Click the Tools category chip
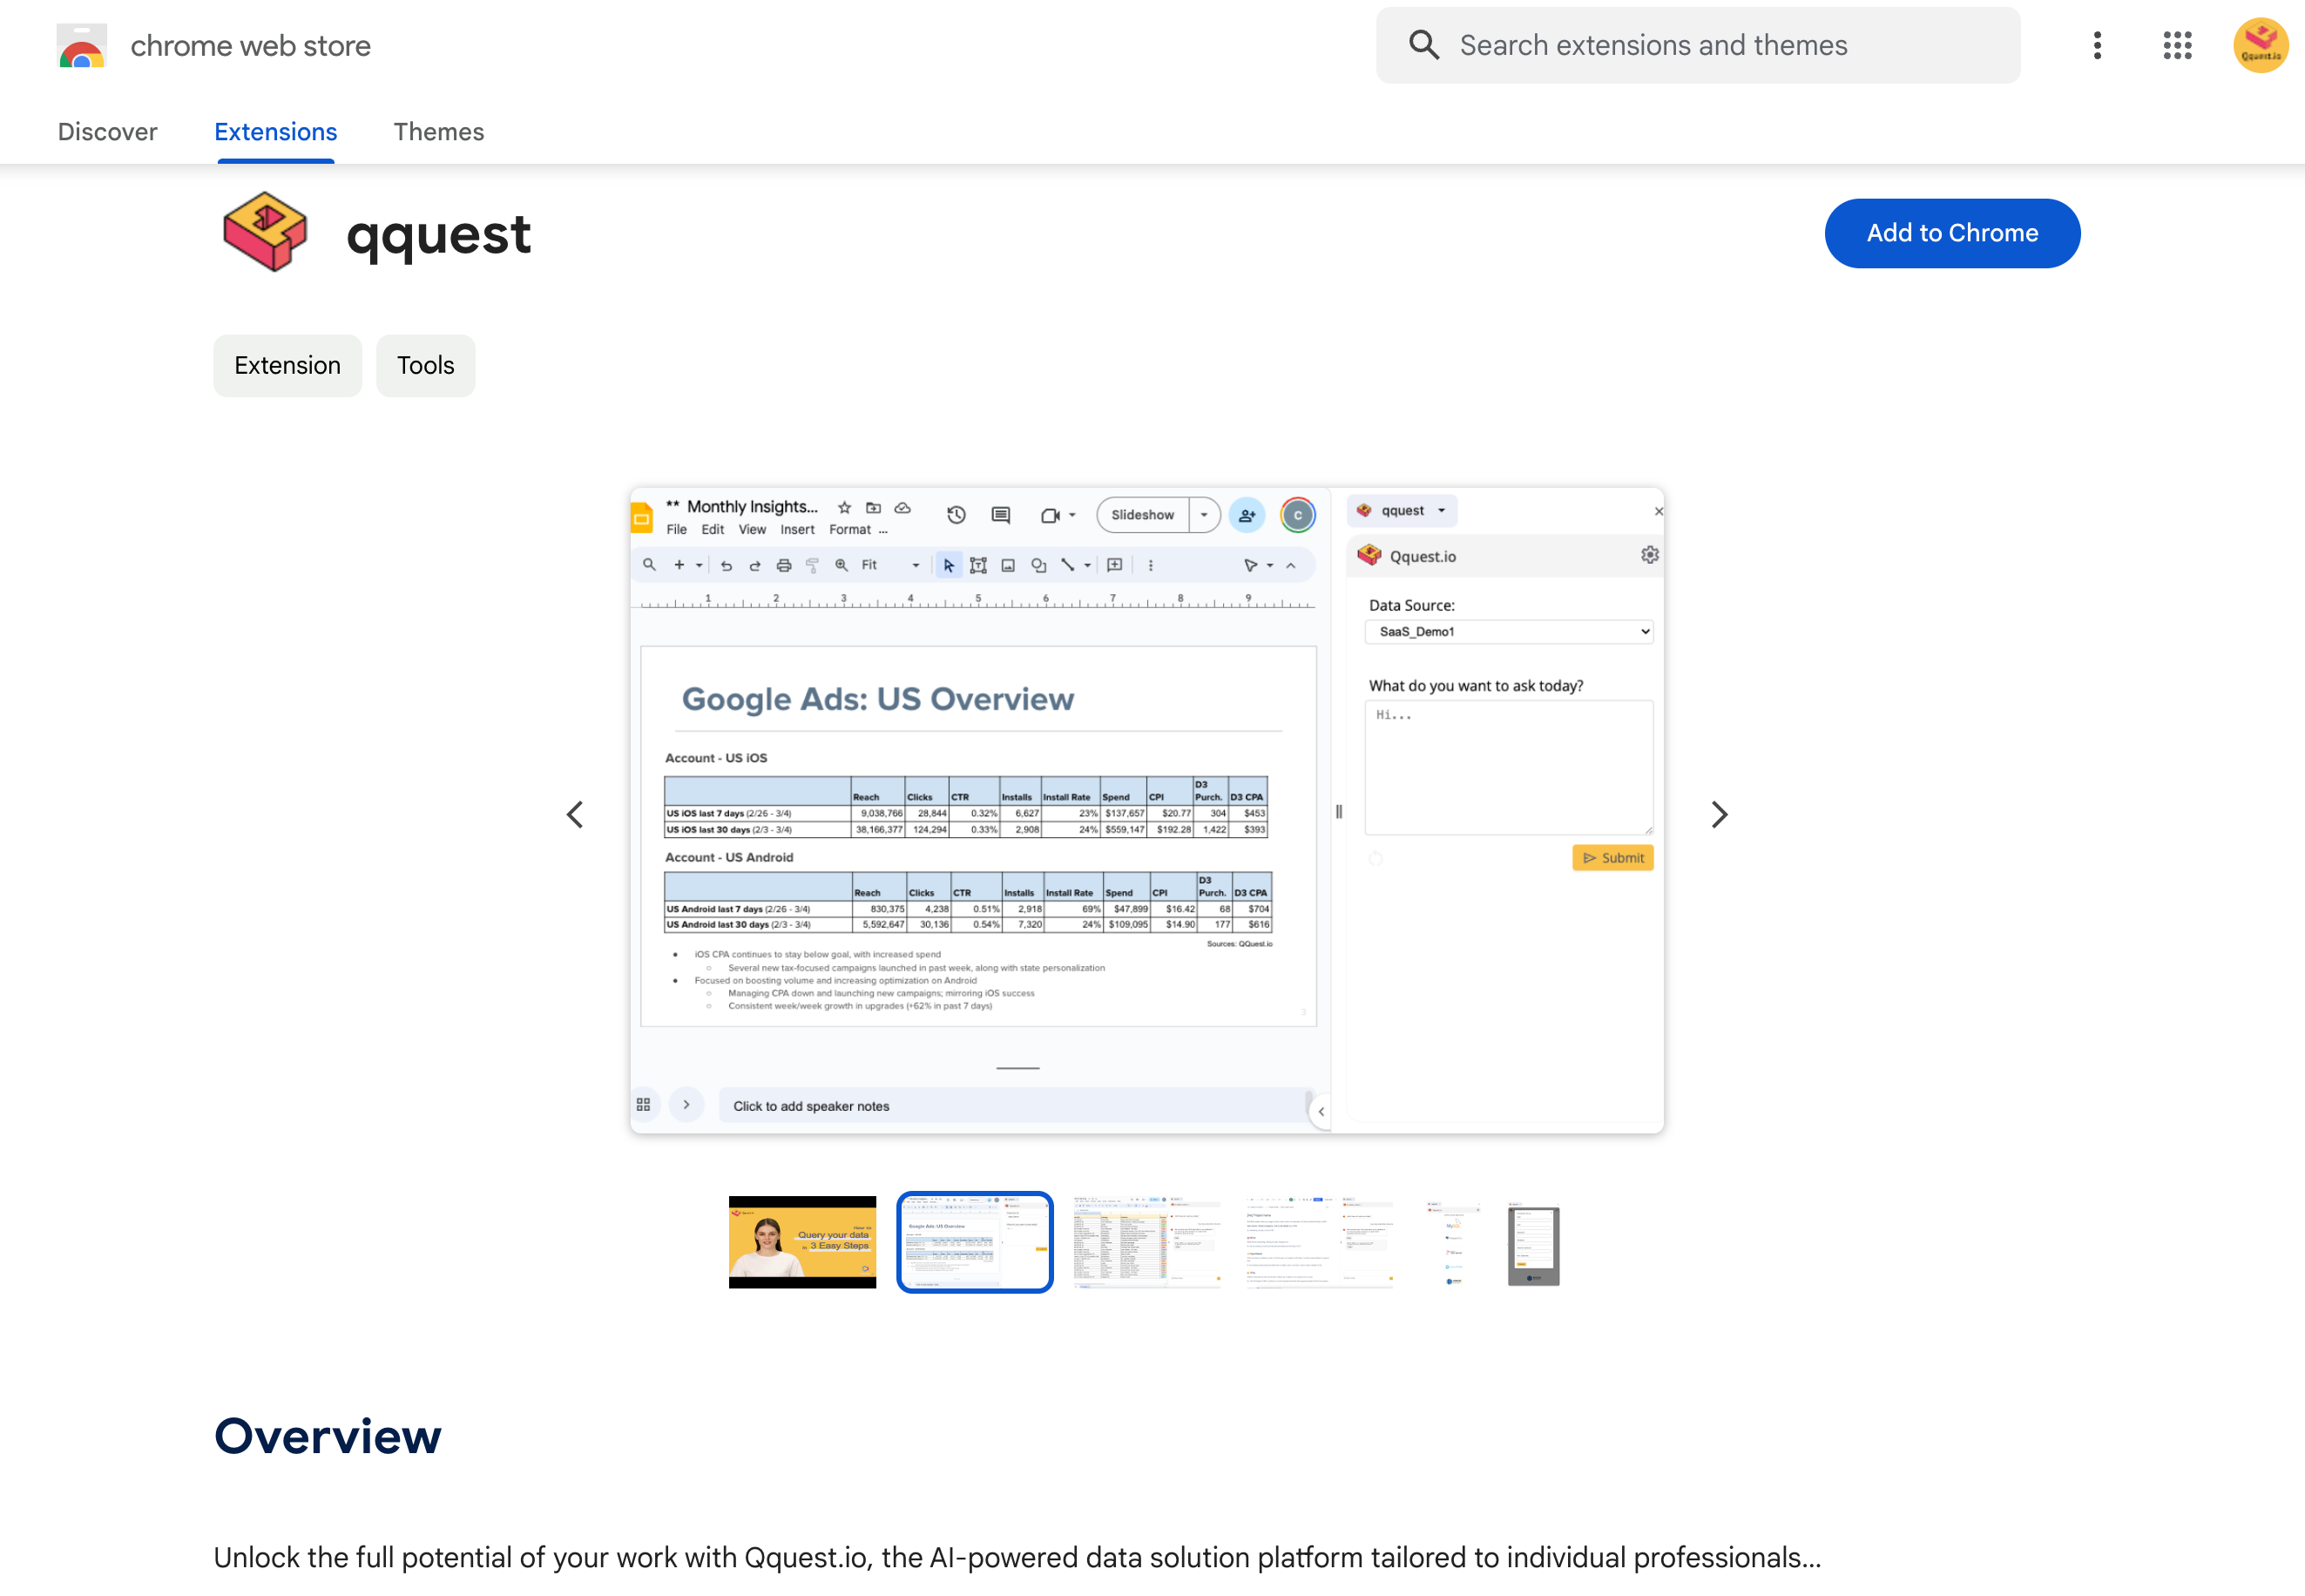The height and width of the screenshot is (1596, 2305). [425, 365]
